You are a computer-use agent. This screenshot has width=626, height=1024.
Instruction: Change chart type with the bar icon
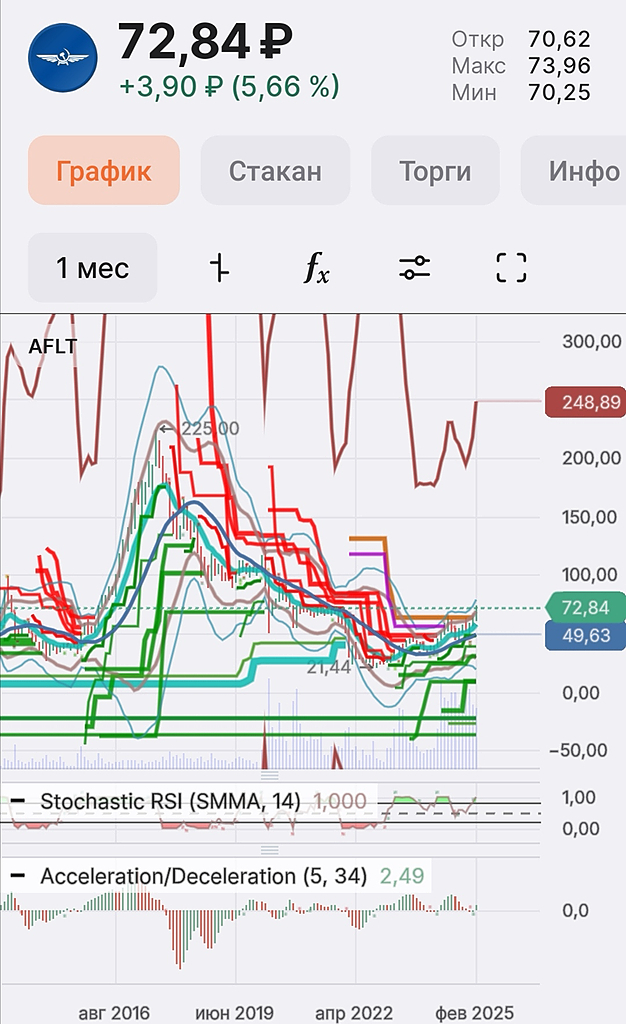click(x=219, y=268)
